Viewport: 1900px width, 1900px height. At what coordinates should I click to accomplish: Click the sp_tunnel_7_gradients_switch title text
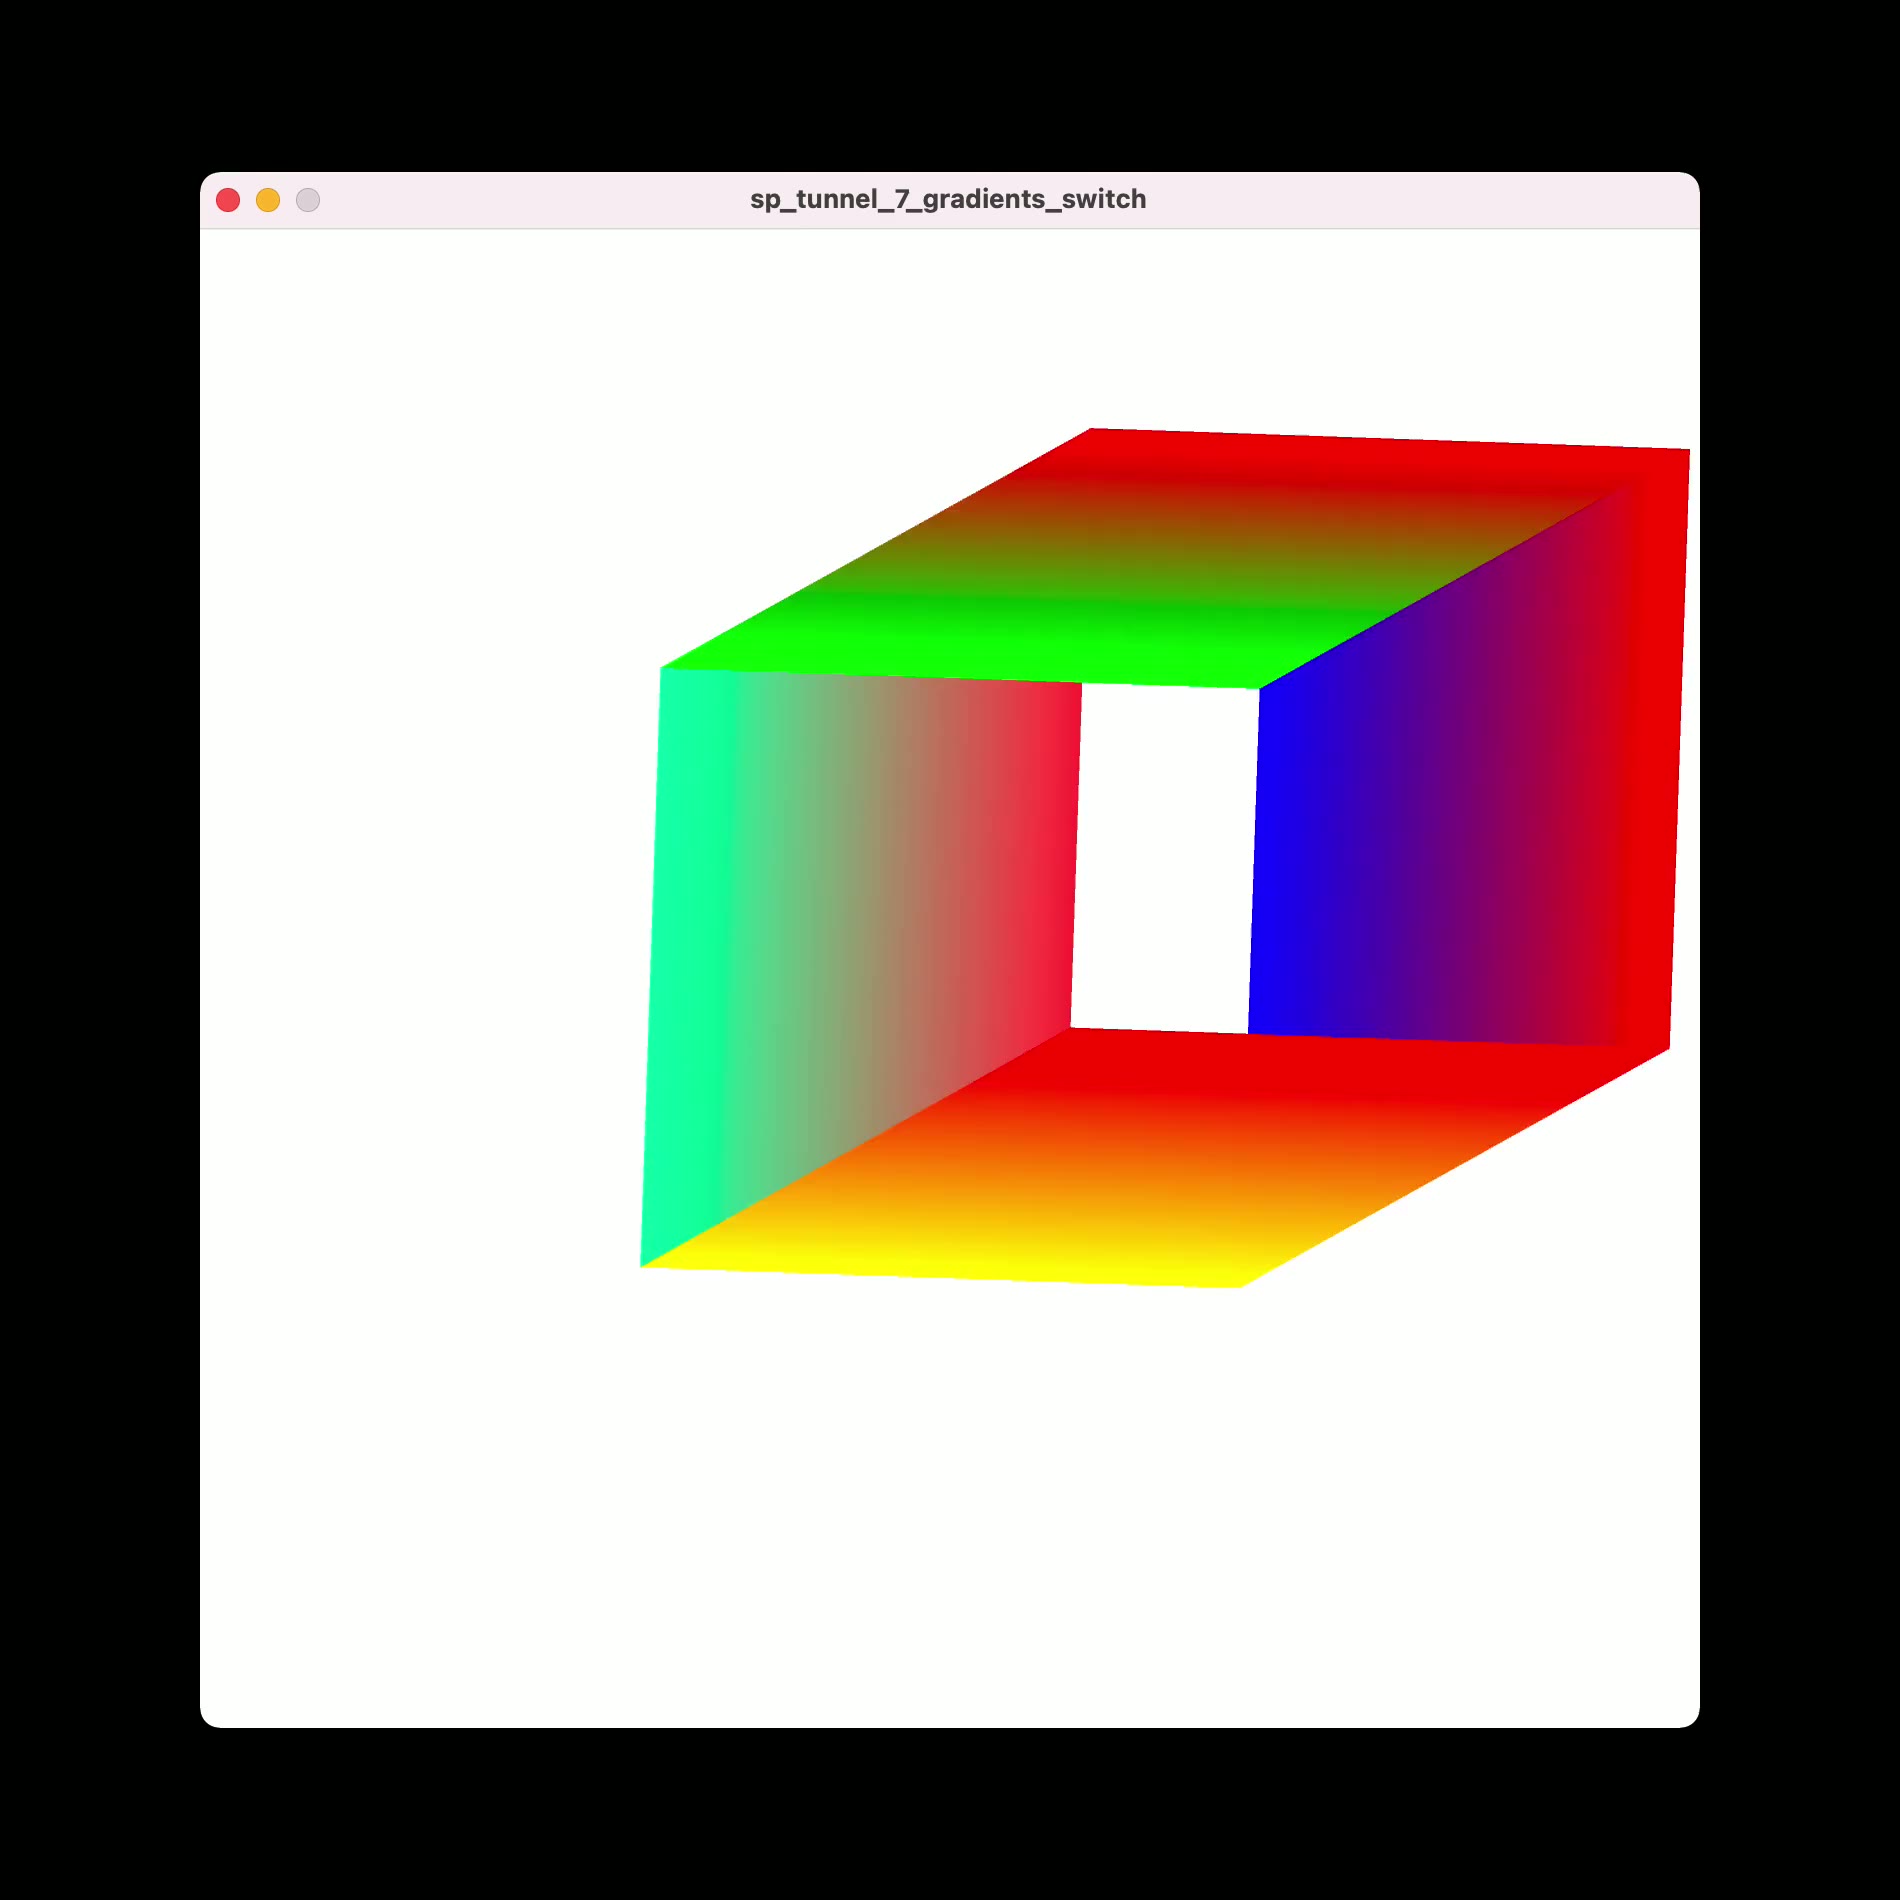pyautogui.click(x=947, y=200)
